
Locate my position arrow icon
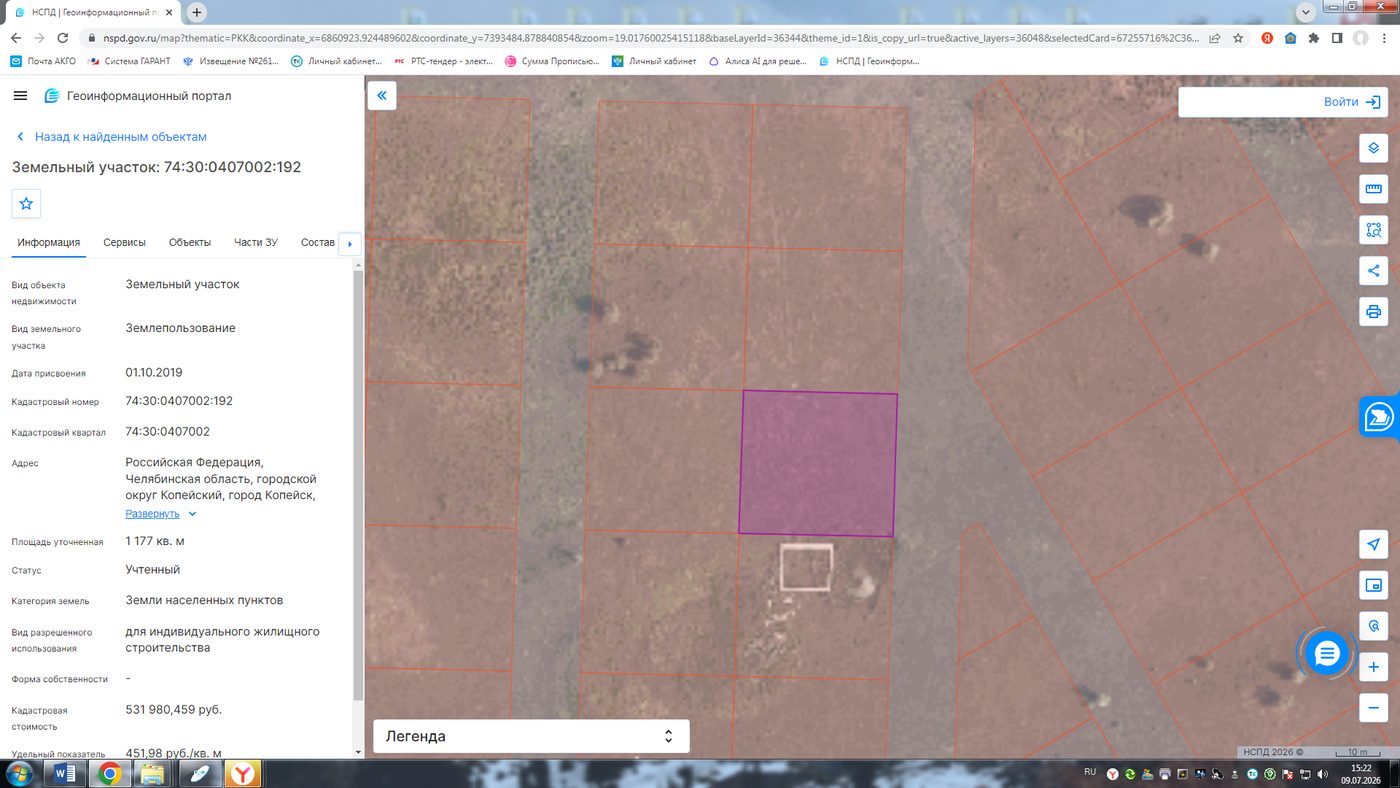click(x=1374, y=544)
